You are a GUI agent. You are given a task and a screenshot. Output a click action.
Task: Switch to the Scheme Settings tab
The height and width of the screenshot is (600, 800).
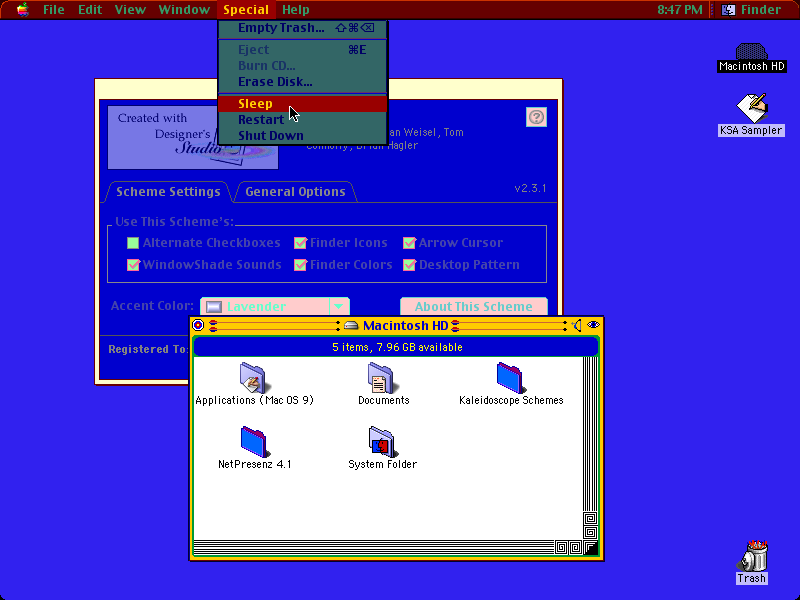coord(168,192)
